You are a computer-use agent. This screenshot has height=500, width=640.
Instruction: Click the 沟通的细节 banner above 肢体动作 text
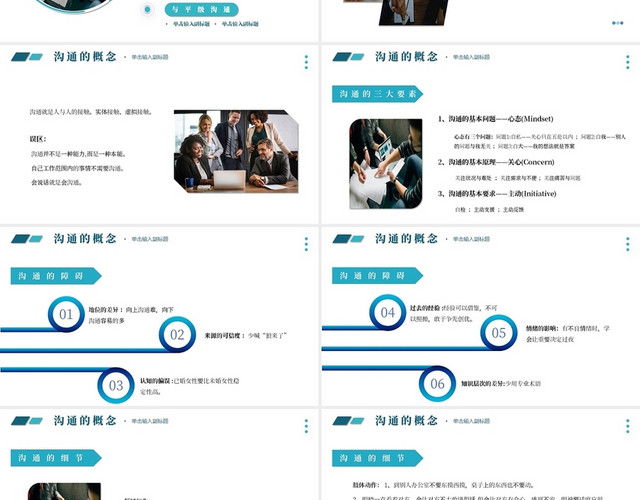378,458
